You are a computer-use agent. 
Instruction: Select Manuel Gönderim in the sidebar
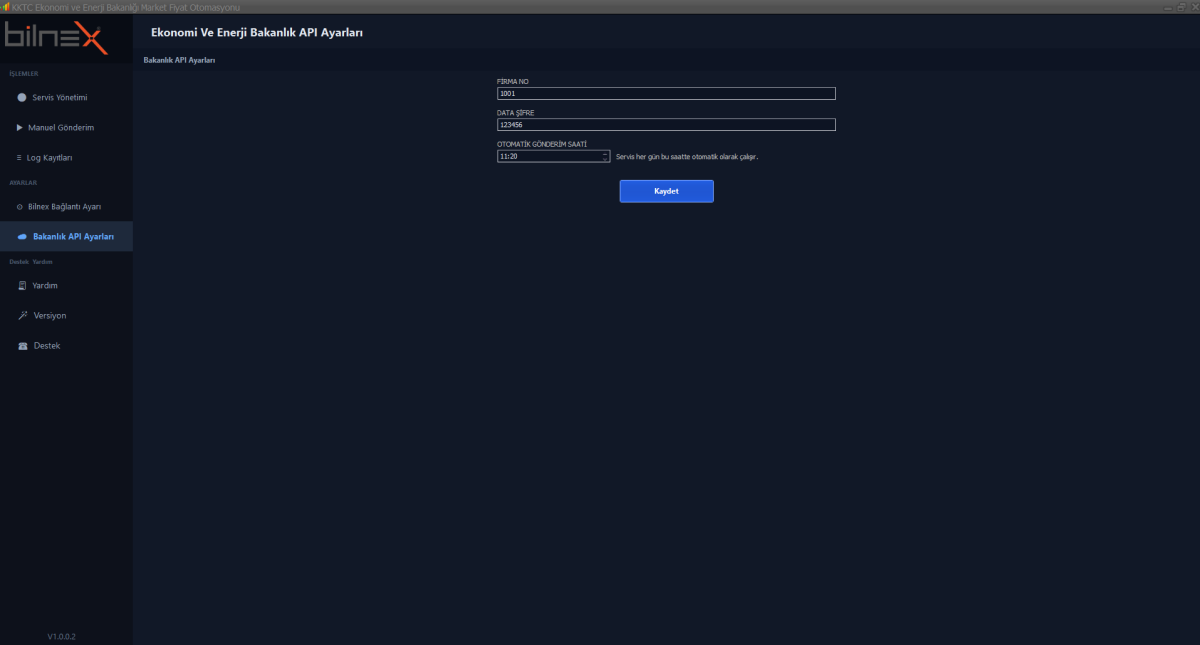[x=61, y=128]
